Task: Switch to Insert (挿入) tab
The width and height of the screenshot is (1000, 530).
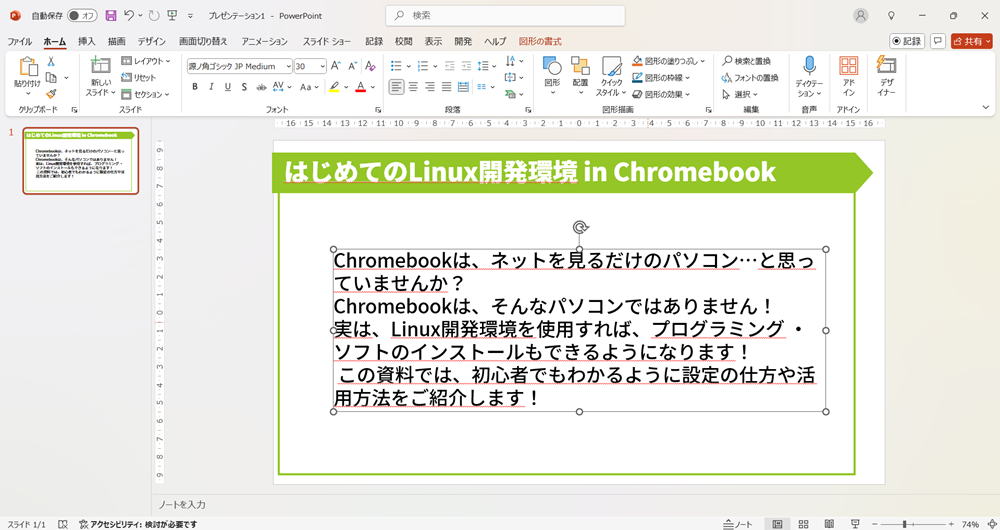Action: 87,41
